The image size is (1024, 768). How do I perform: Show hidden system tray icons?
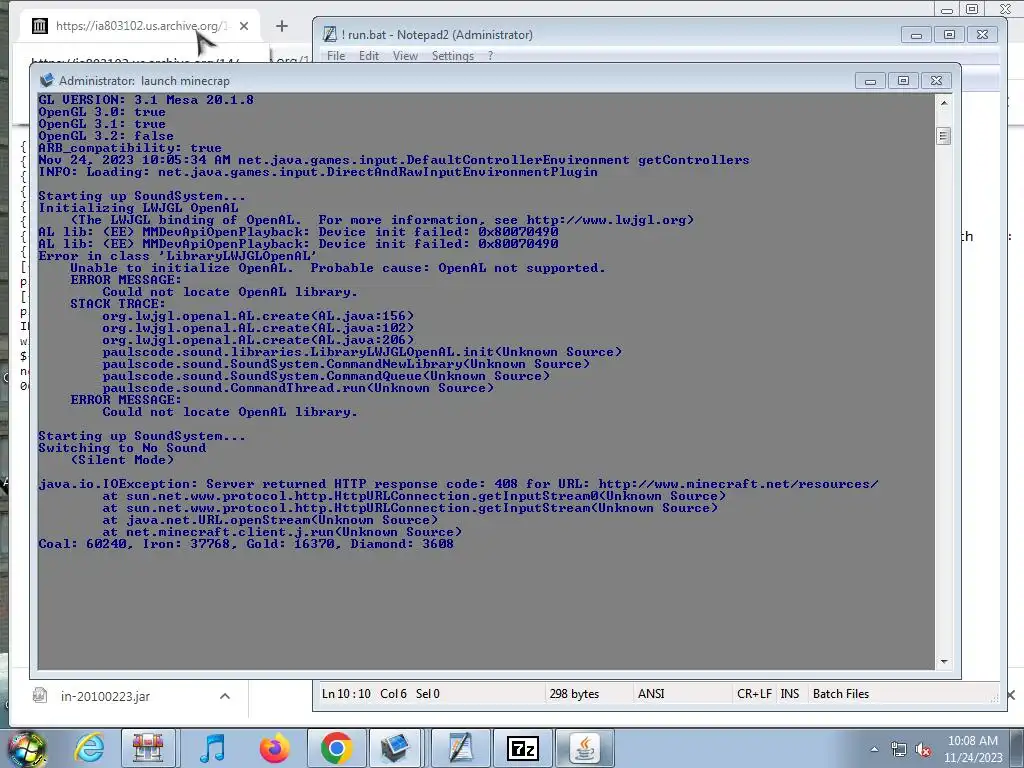(874, 750)
